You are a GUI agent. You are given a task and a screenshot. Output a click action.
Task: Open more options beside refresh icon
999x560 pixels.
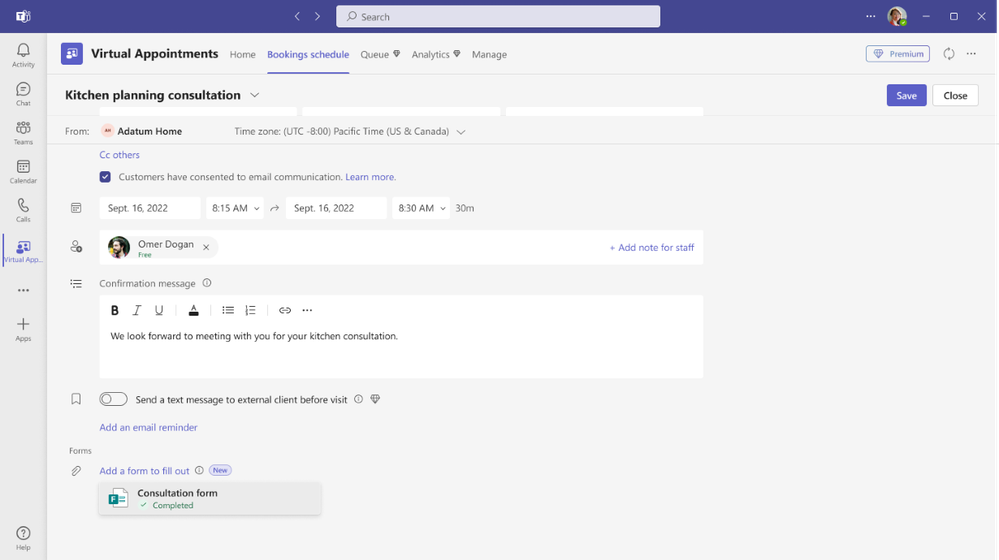971,54
